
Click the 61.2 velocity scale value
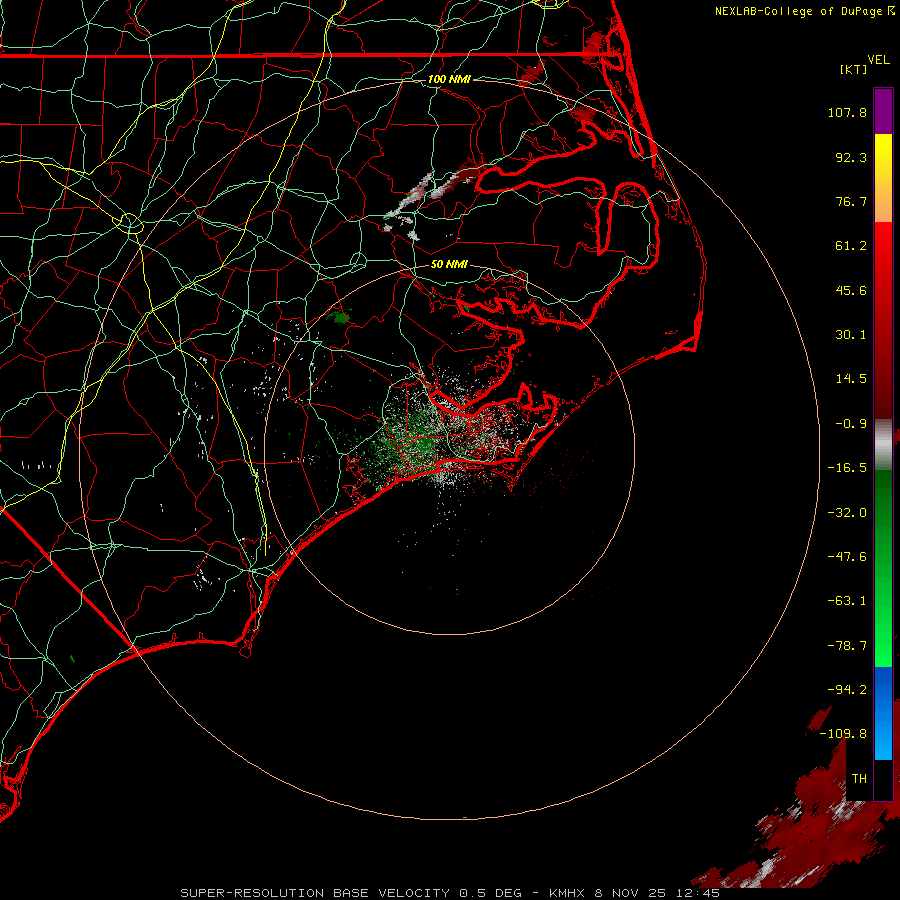851,246
